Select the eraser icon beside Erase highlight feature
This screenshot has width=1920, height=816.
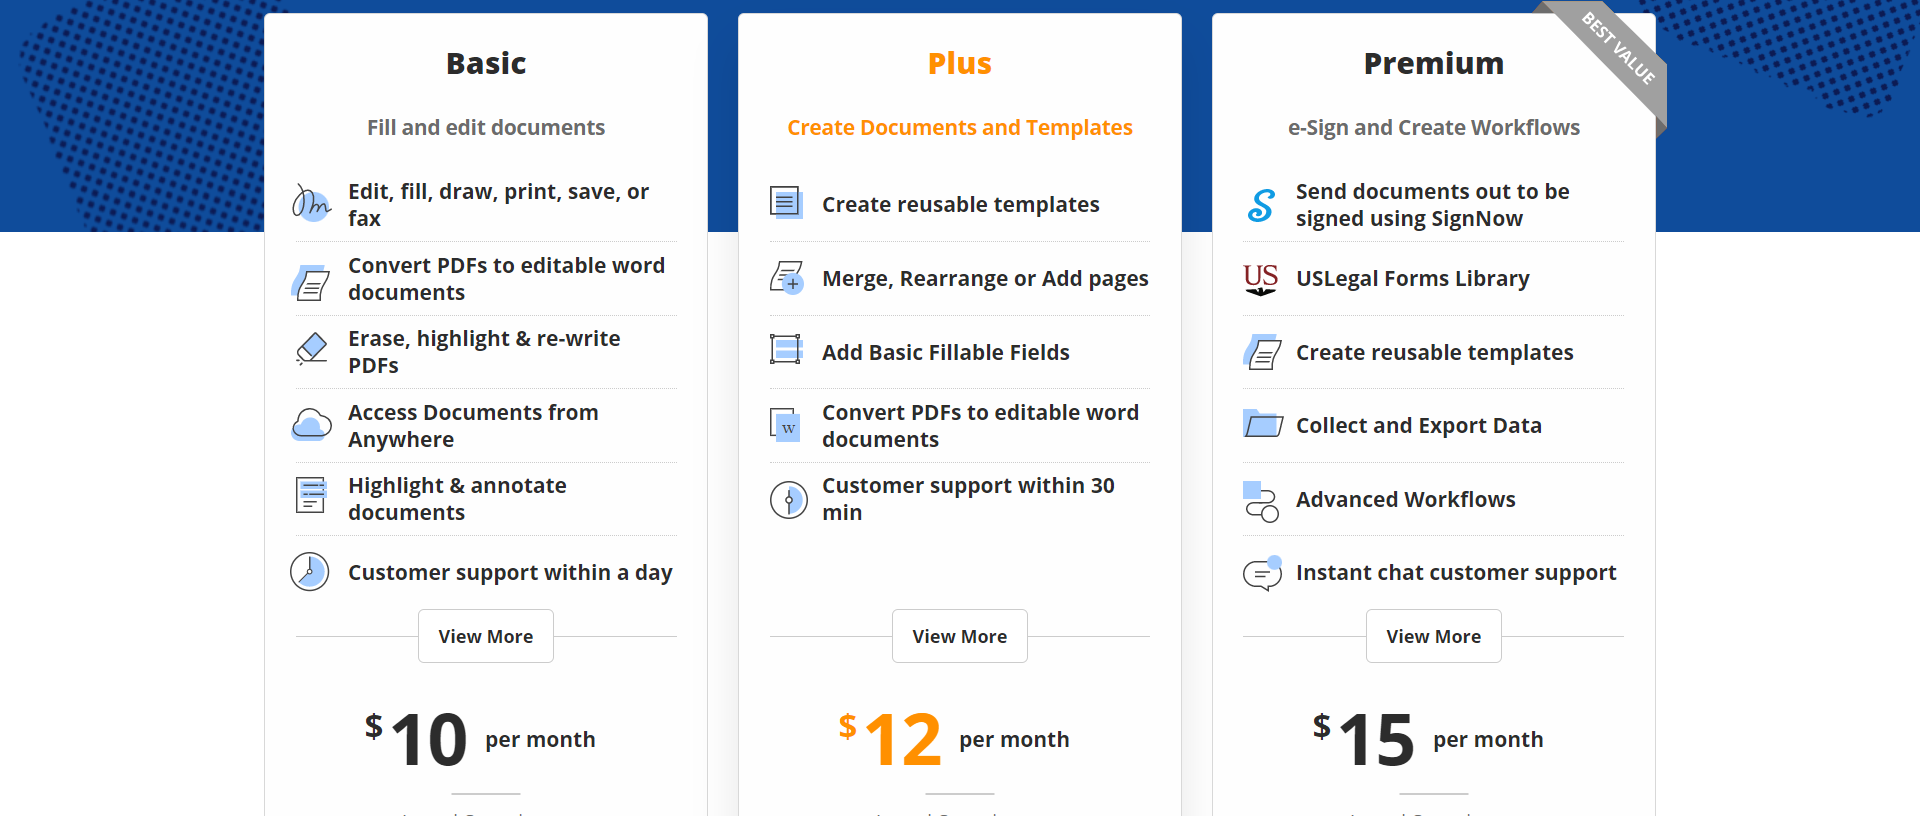click(x=311, y=350)
